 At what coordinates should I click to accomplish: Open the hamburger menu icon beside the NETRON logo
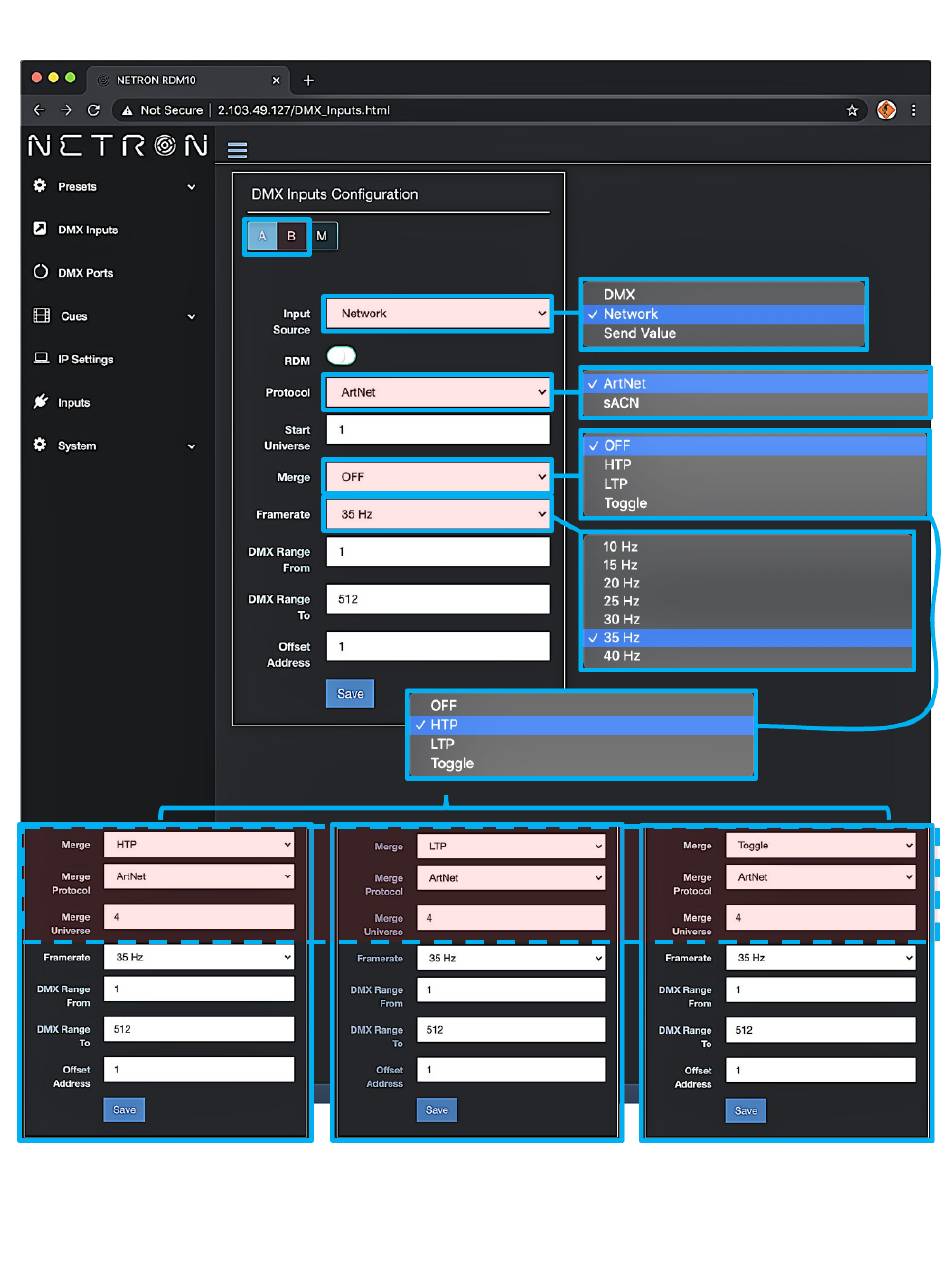pyautogui.click(x=237, y=150)
